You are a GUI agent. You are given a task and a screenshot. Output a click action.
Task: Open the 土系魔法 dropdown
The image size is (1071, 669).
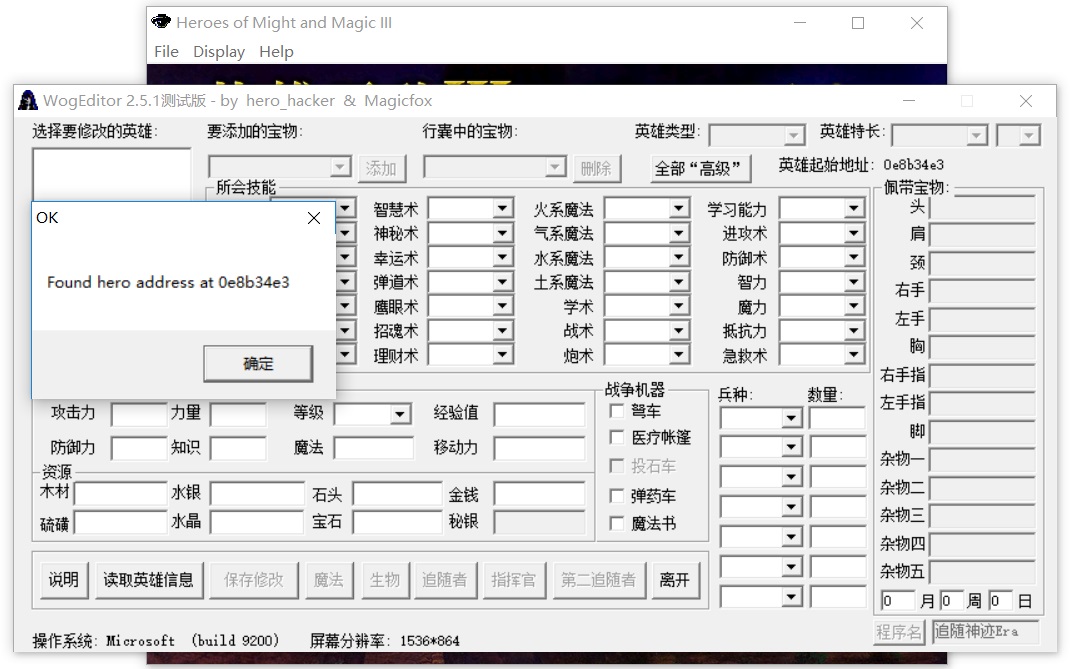point(678,282)
